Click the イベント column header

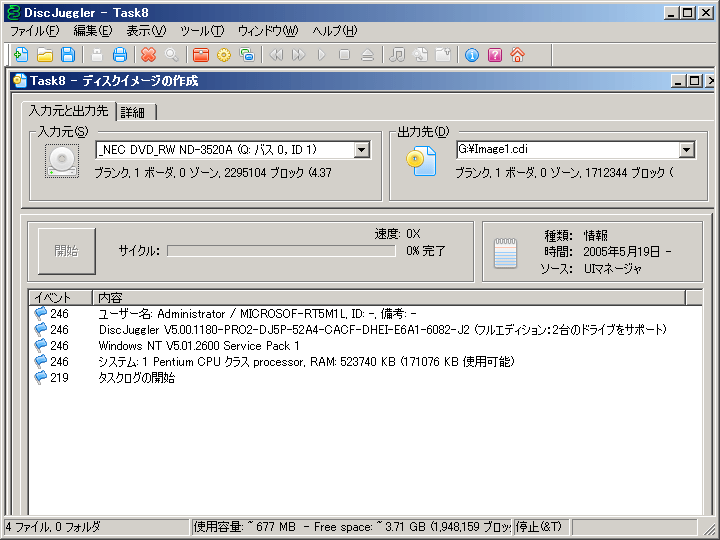pos(61,298)
